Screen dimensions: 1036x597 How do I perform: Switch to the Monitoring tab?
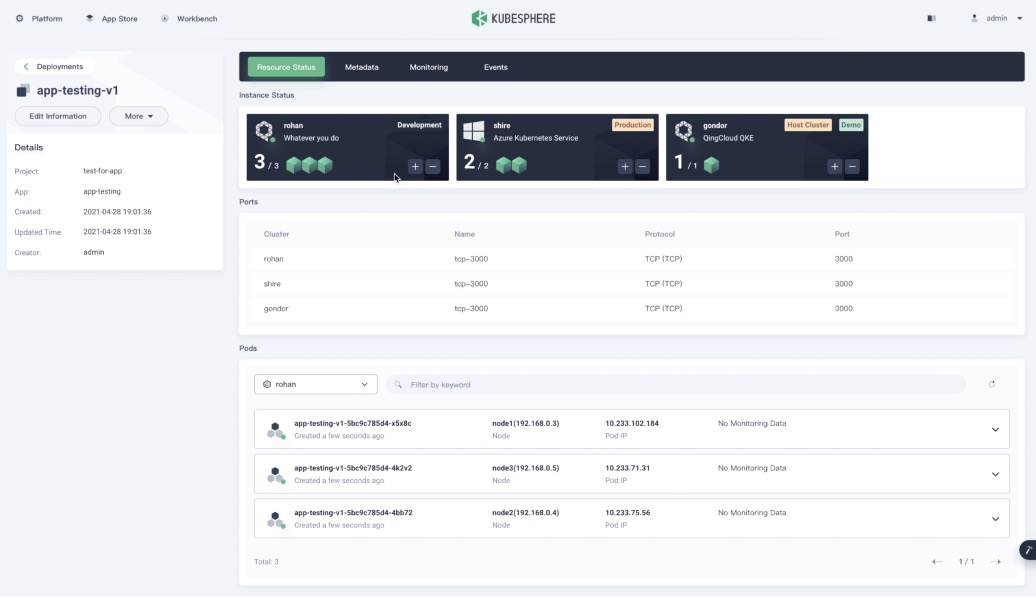click(428, 67)
